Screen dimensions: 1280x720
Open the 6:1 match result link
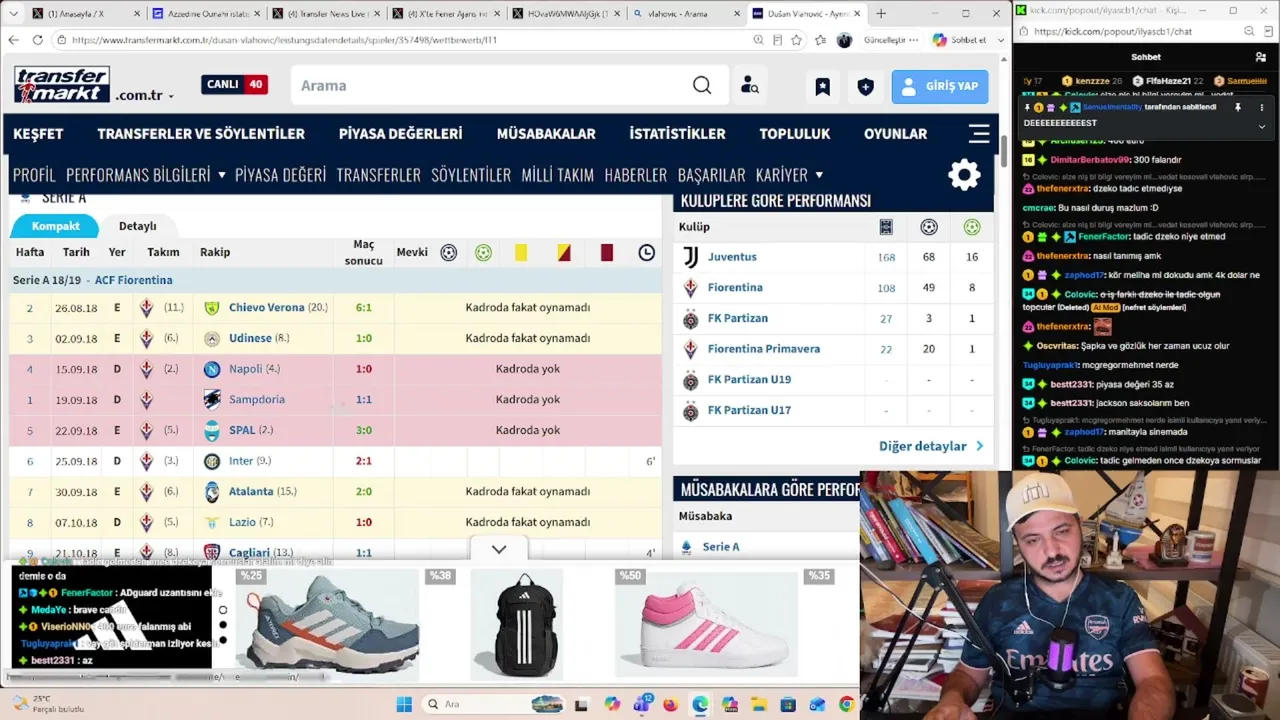[364, 308]
